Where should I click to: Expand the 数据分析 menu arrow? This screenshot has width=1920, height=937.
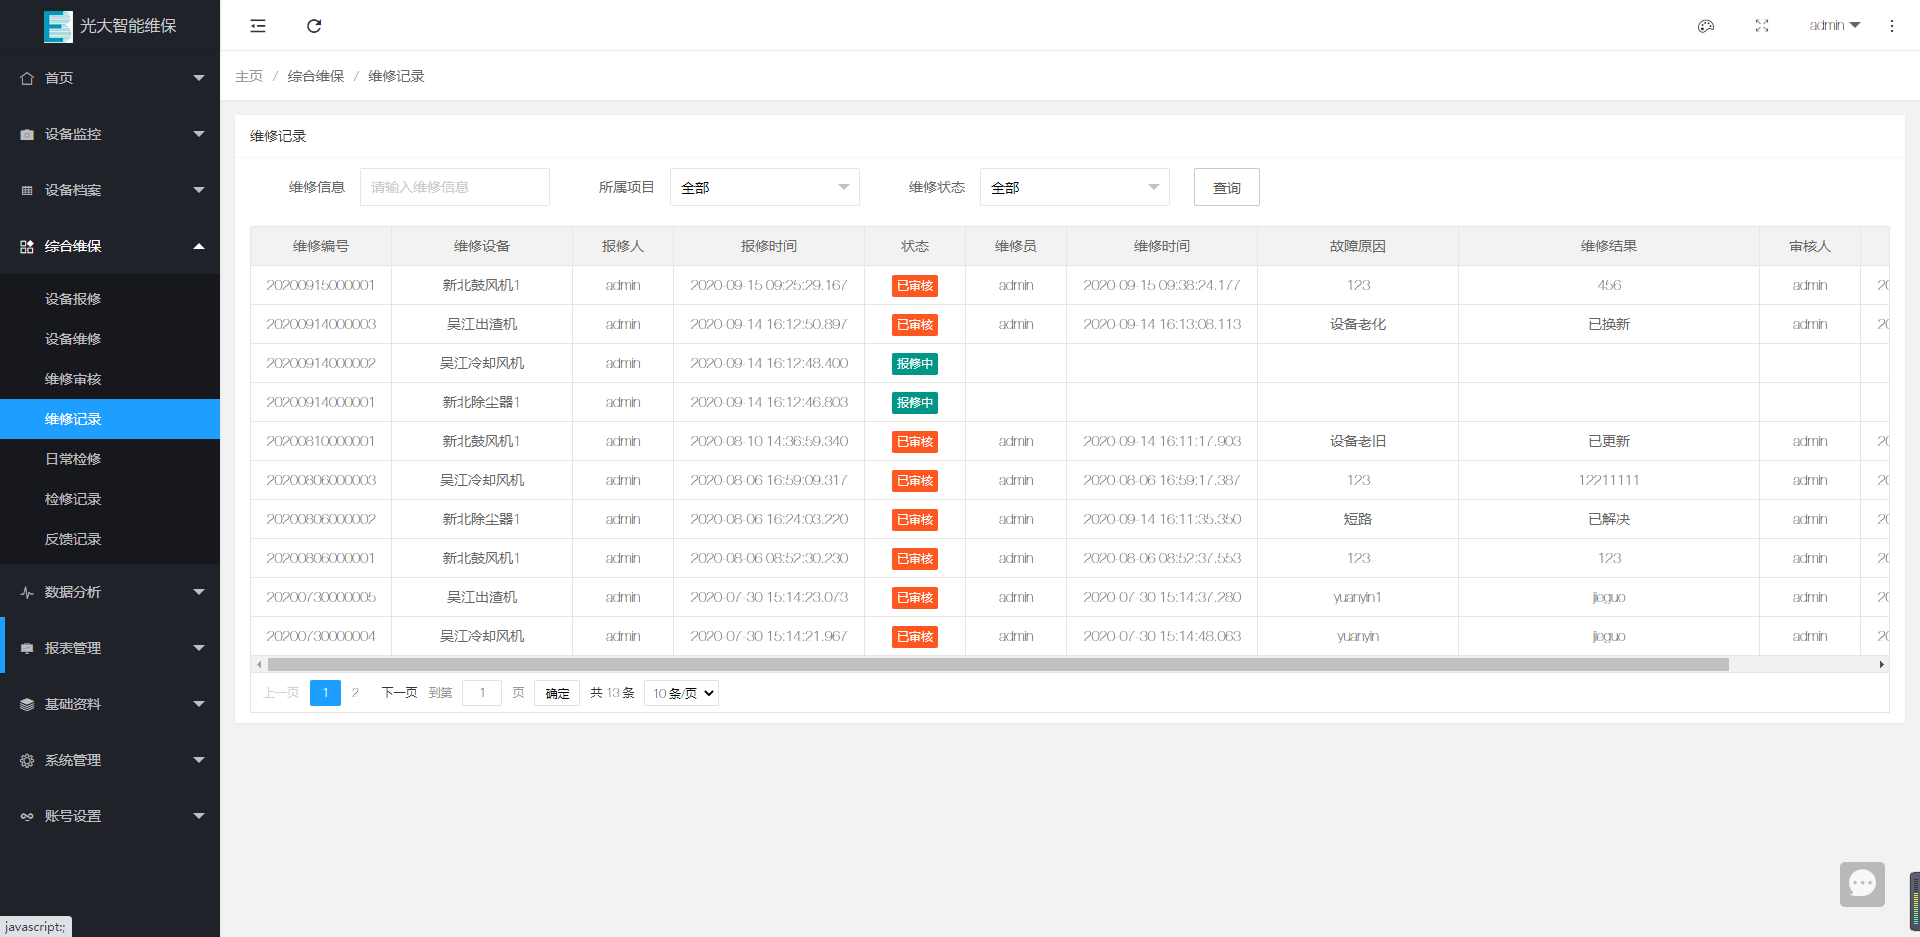199,592
